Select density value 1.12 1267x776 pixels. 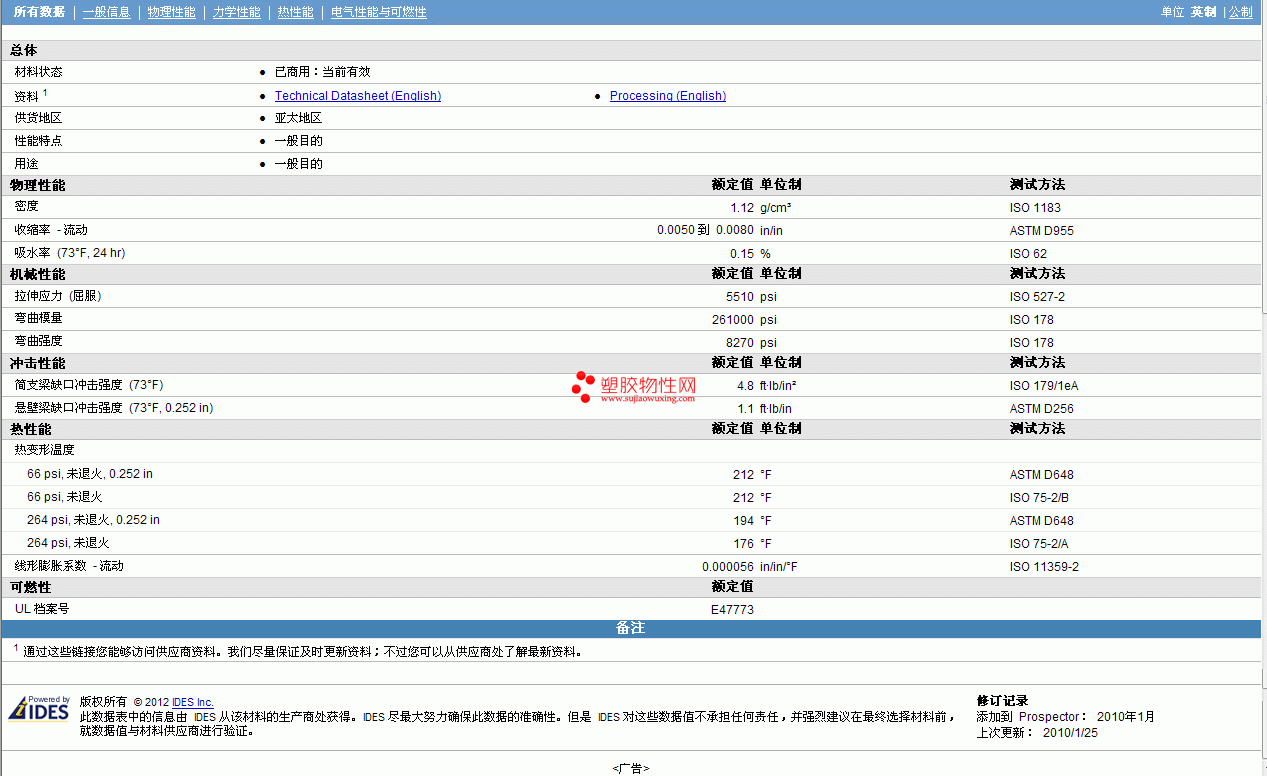point(742,208)
